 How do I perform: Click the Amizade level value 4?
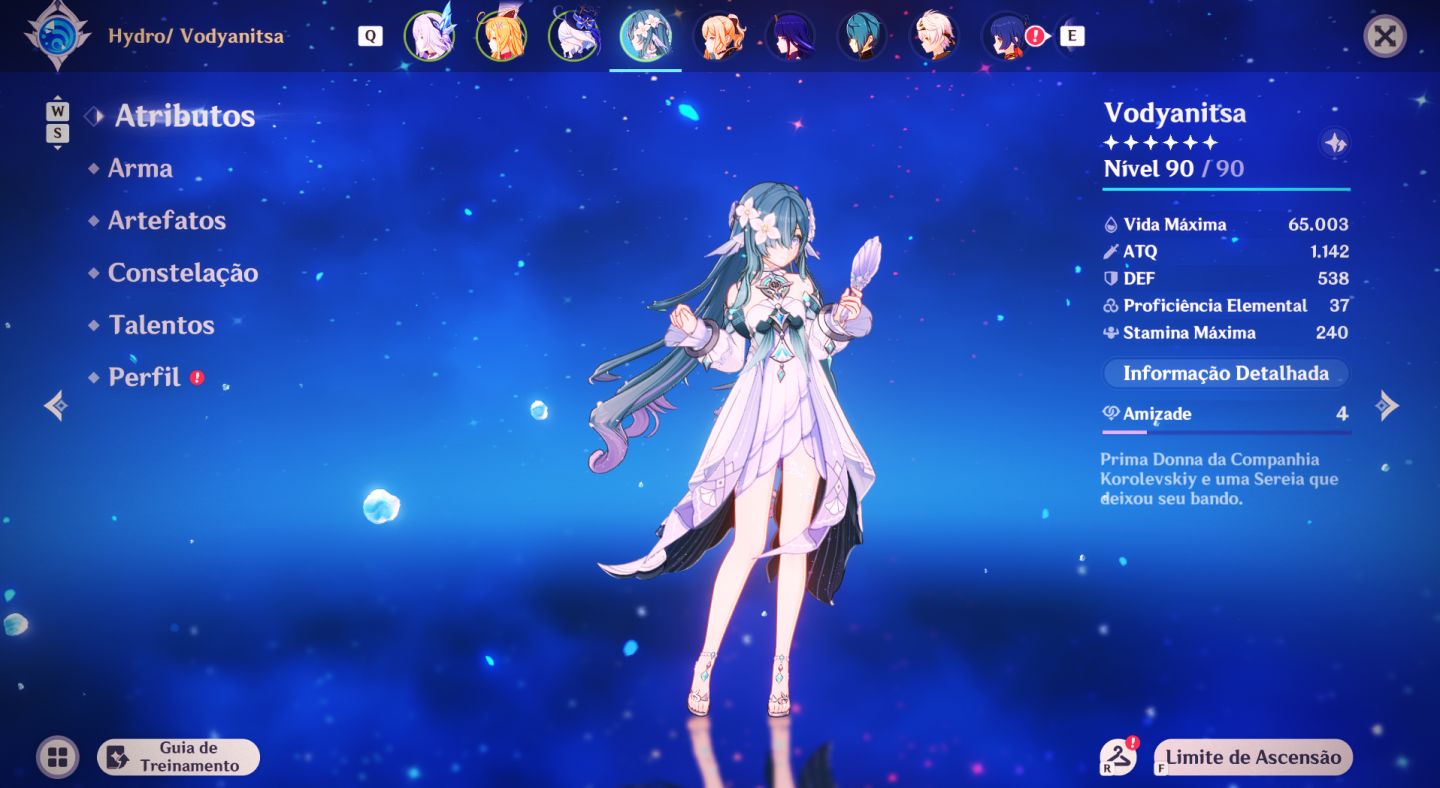[1342, 414]
